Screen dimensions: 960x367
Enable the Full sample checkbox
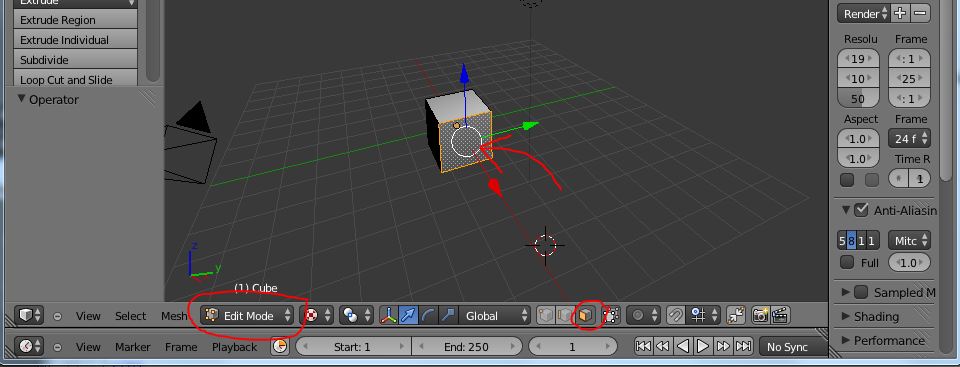[x=847, y=263]
